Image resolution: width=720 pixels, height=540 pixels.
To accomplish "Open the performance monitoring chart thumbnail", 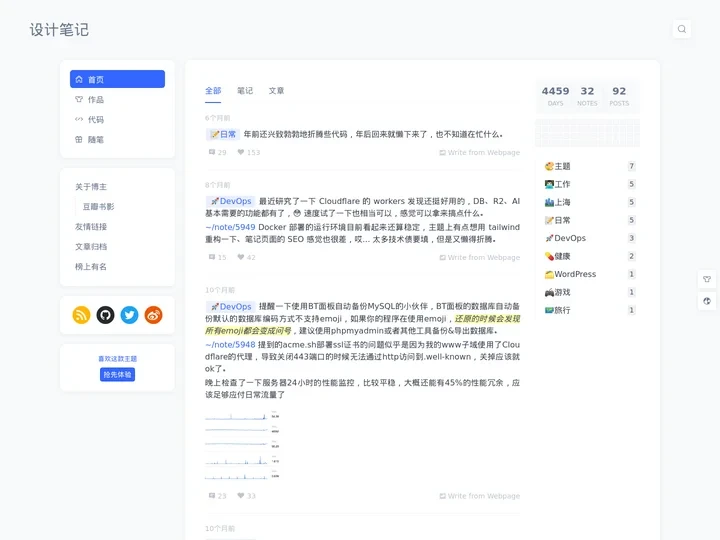I will point(242,445).
